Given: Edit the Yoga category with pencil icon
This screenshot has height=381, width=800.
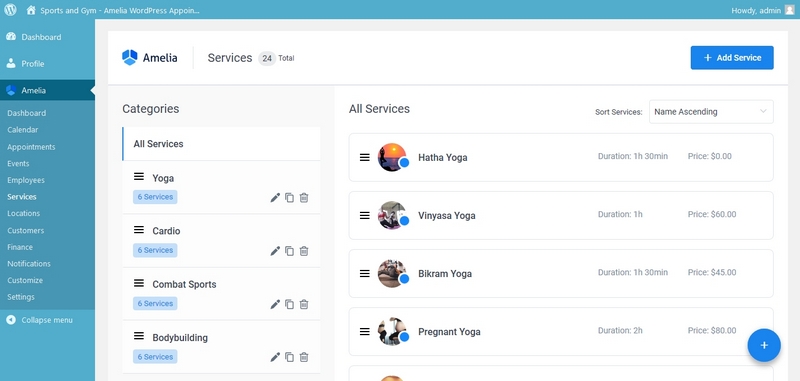Looking at the screenshot, I should click(x=275, y=197).
